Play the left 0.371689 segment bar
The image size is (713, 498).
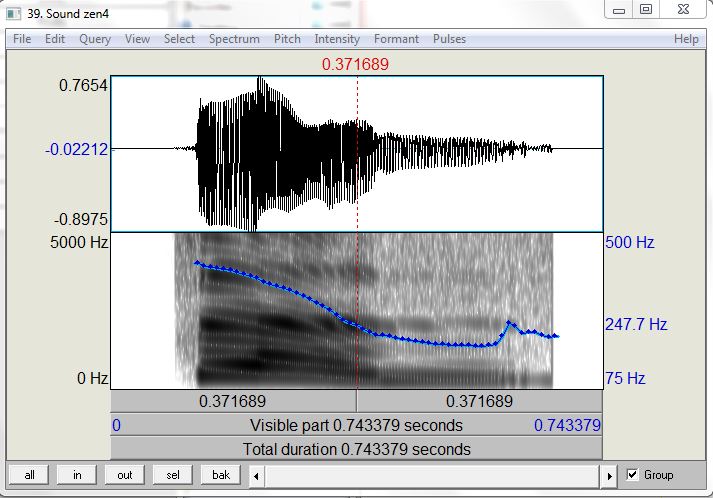(233, 401)
